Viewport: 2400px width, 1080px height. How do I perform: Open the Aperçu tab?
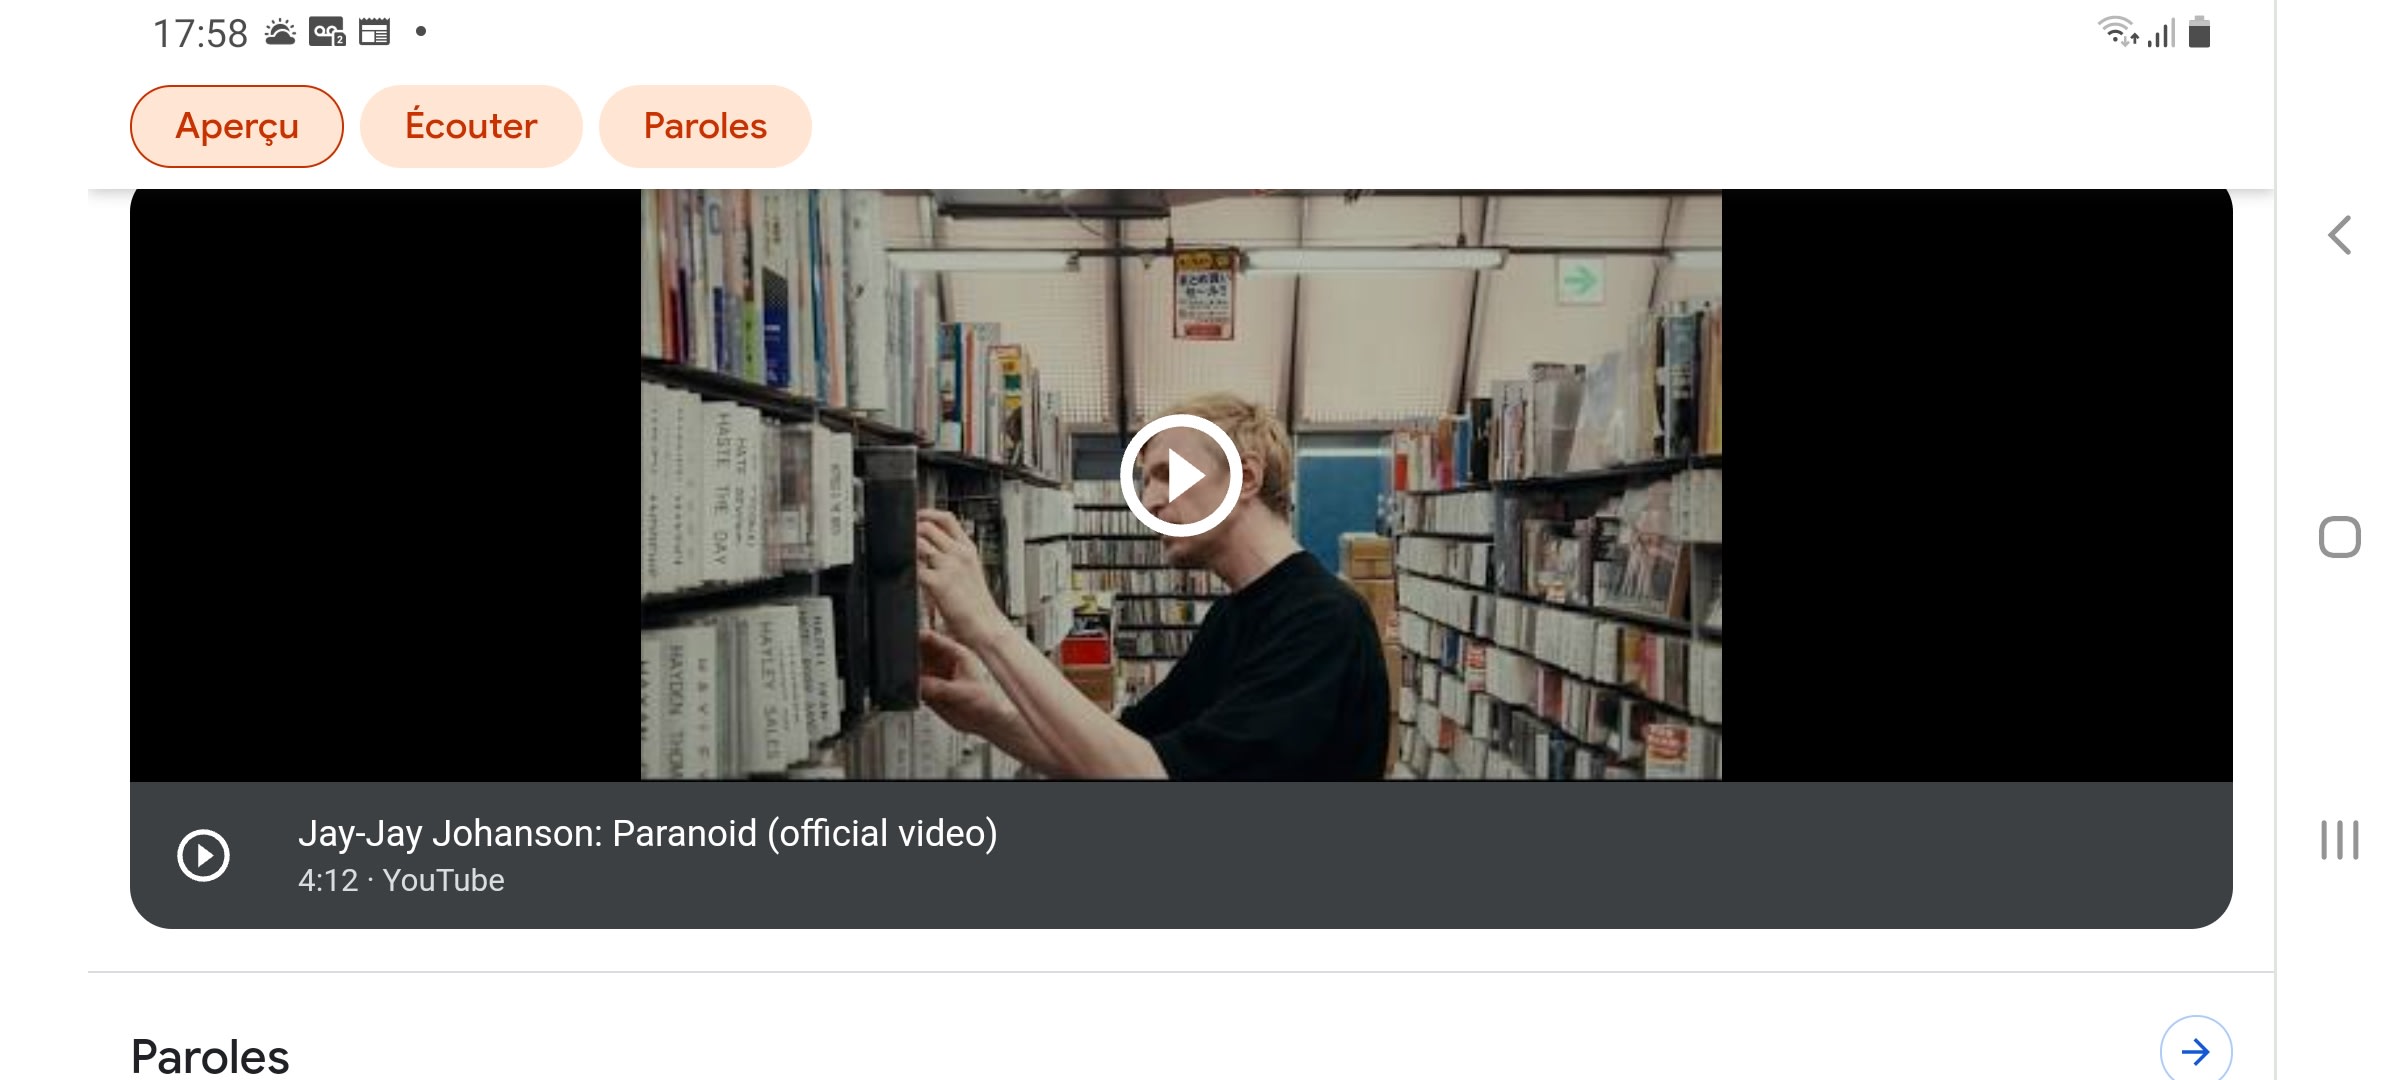[x=237, y=126]
